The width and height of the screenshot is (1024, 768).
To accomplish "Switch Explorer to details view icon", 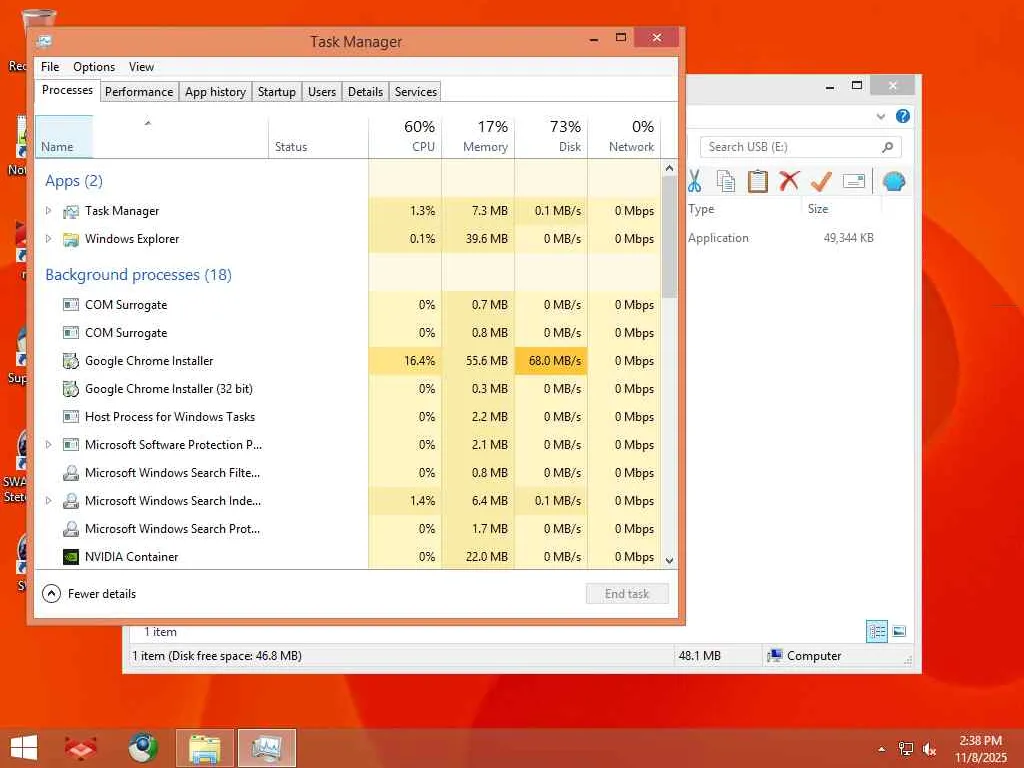I will [876, 632].
